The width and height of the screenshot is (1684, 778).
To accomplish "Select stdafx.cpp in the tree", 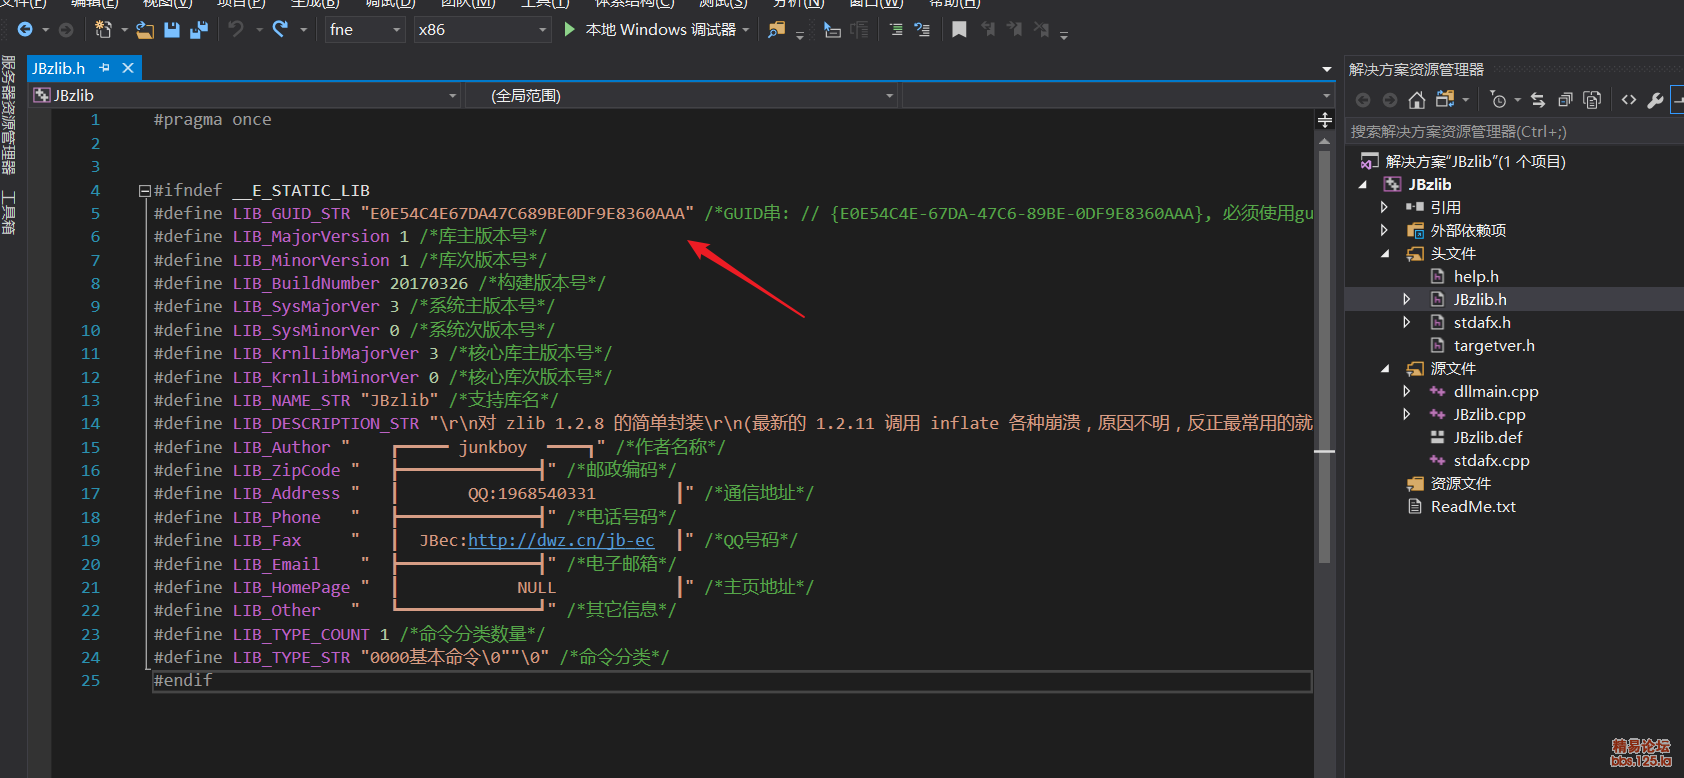I will (1492, 460).
